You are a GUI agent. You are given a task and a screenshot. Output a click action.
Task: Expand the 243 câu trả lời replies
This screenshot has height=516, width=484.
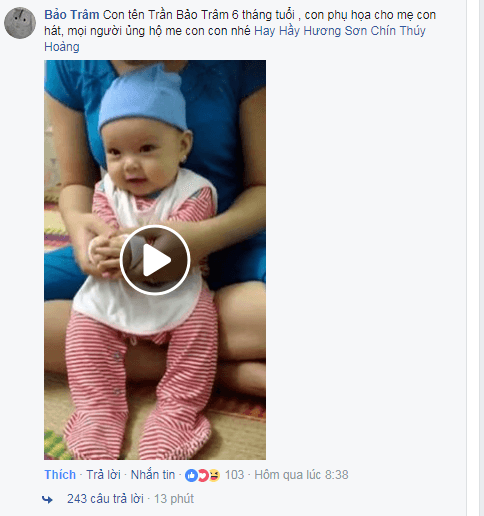point(105,499)
